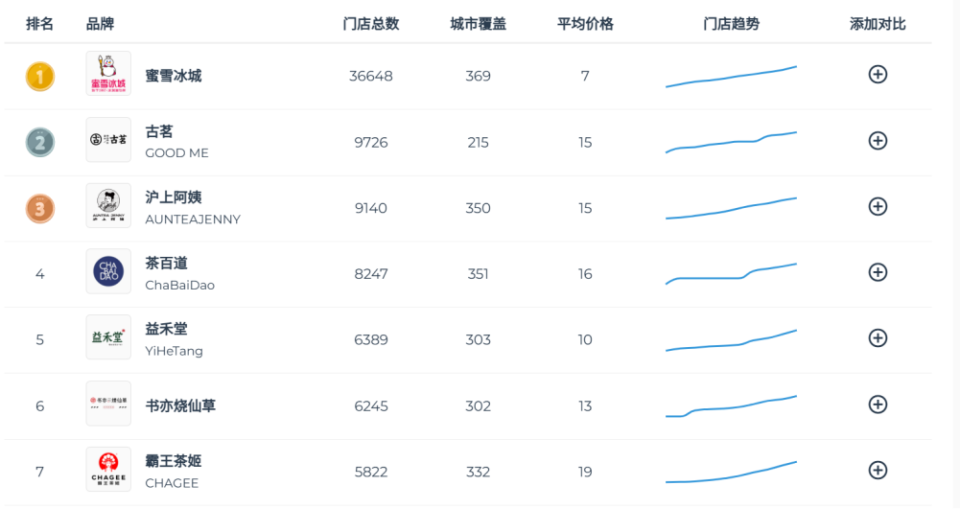Add 霸王茶姬 to comparison
Screen dimensions: 960x509
click(x=877, y=470)
